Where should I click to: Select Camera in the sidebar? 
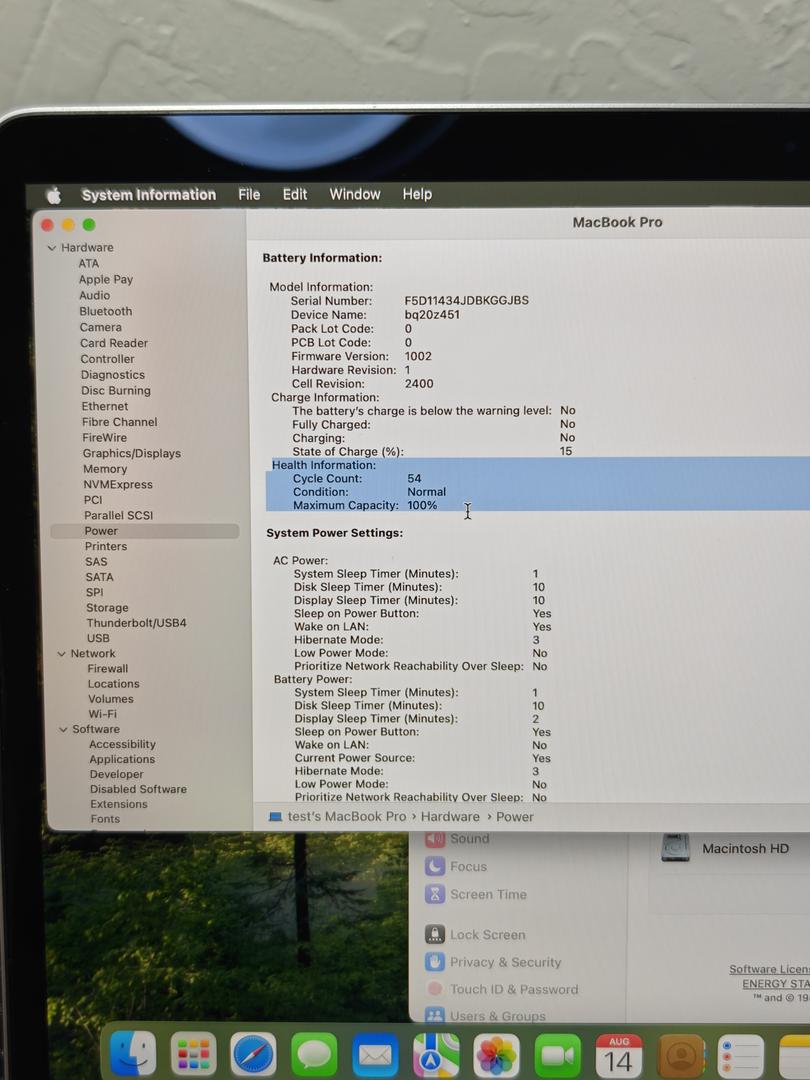(x=101, y=327)
